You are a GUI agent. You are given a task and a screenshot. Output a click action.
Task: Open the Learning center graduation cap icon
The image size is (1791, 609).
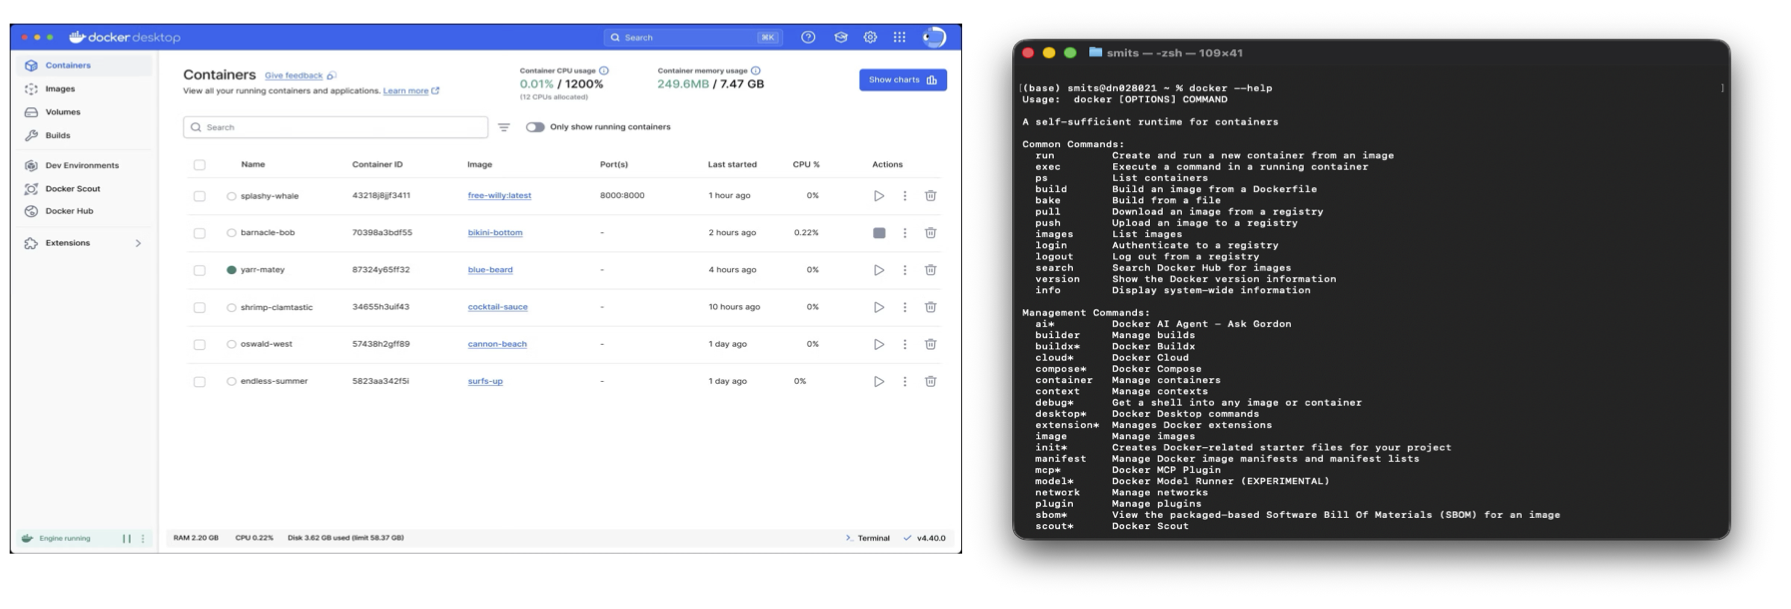click(x=841, y=37)
